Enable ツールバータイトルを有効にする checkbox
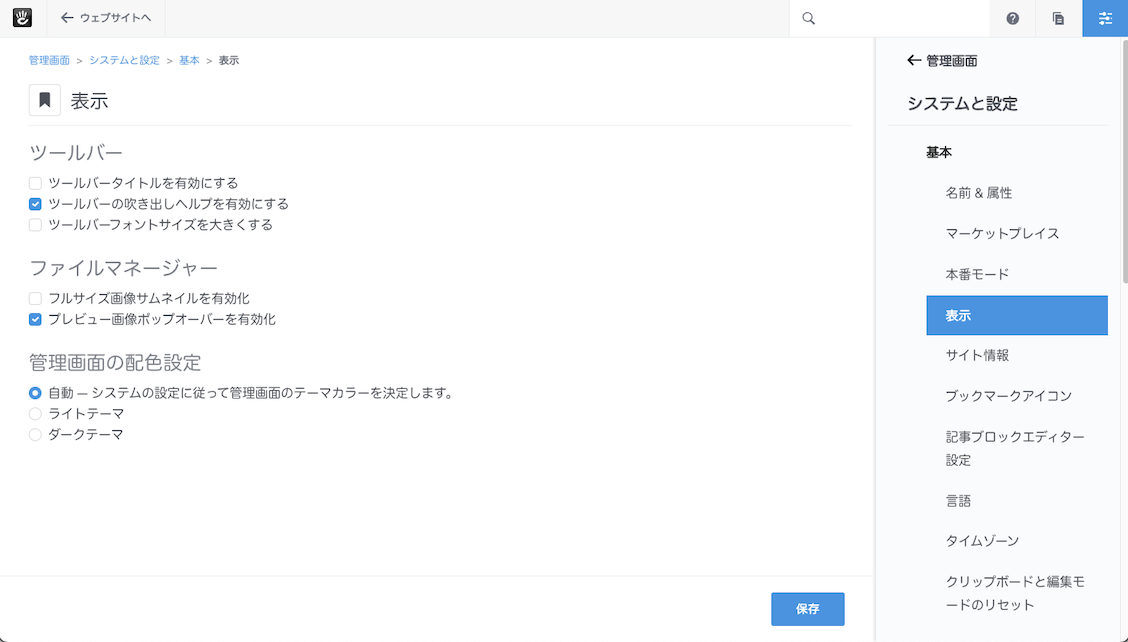1128x642 pixels. pos(35,184)
